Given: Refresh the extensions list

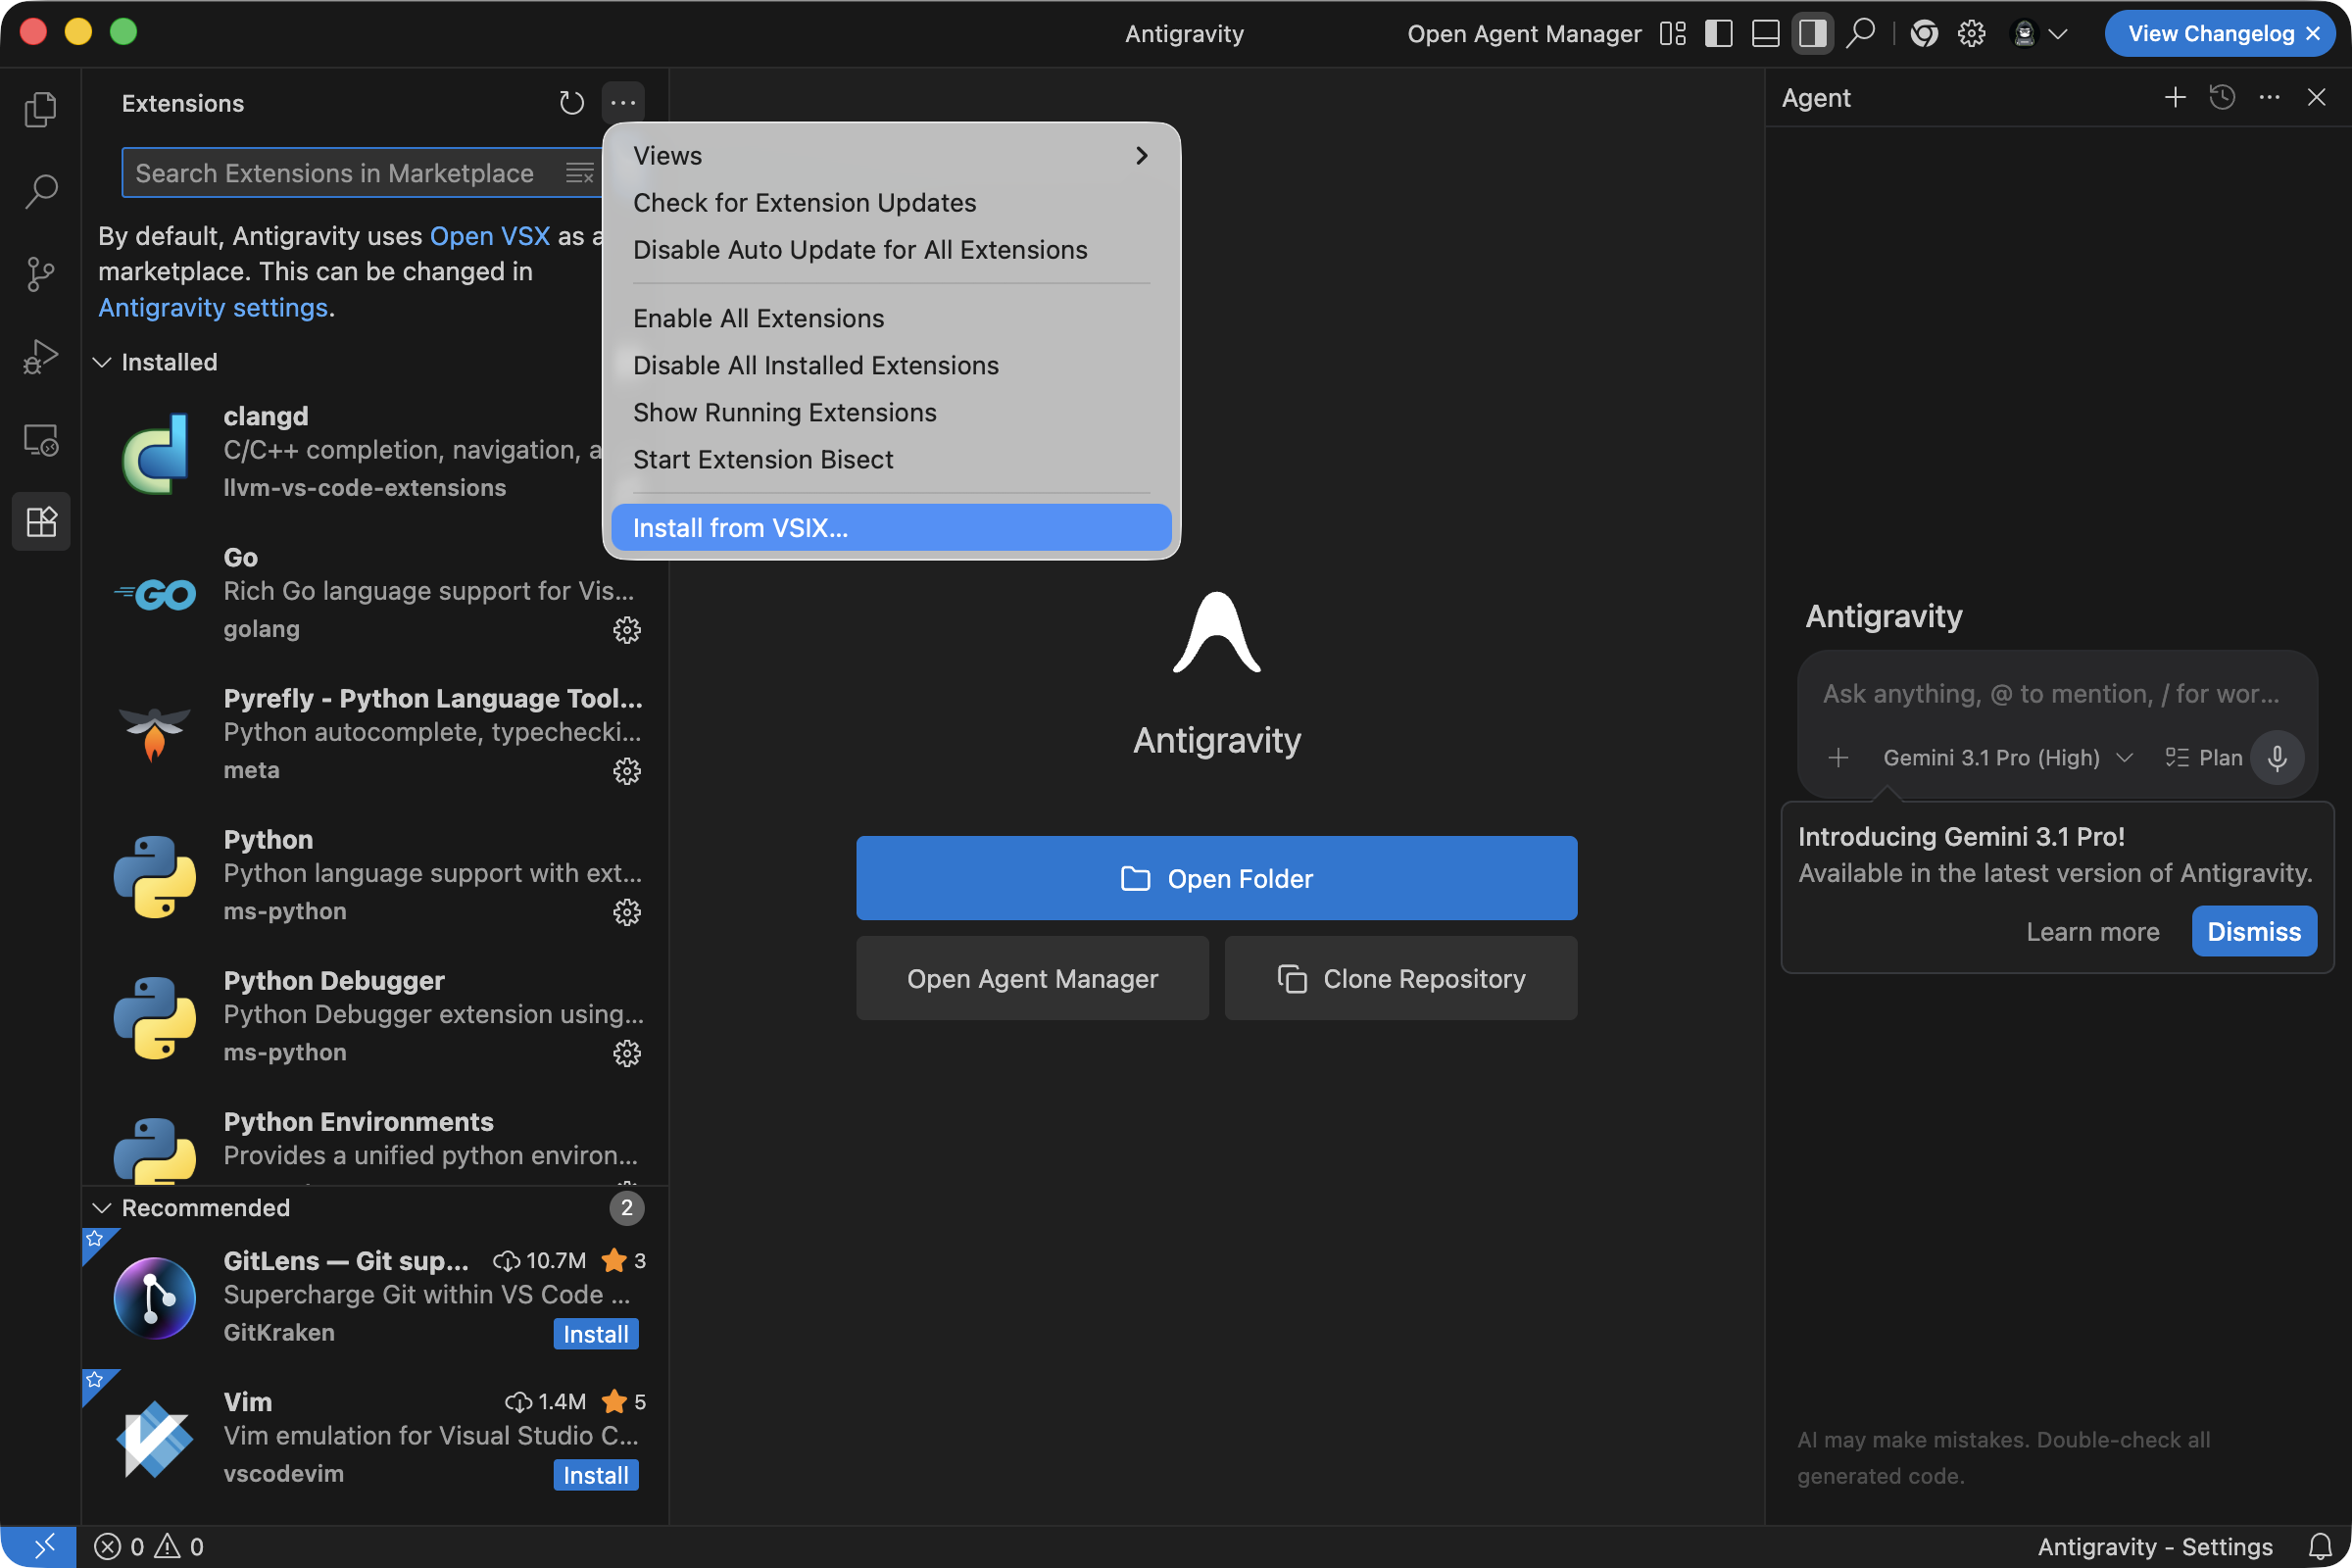Looking at the screenshot, I should pyautogui.click(x=571, y=103).
